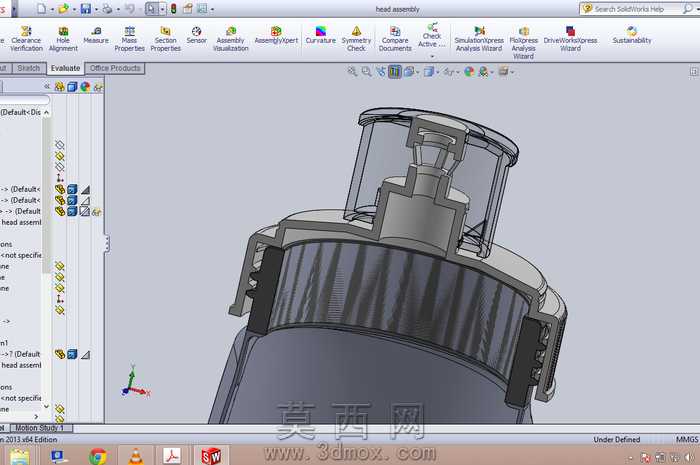Start FloXpress Analysis Wizard

coord(523,42)
